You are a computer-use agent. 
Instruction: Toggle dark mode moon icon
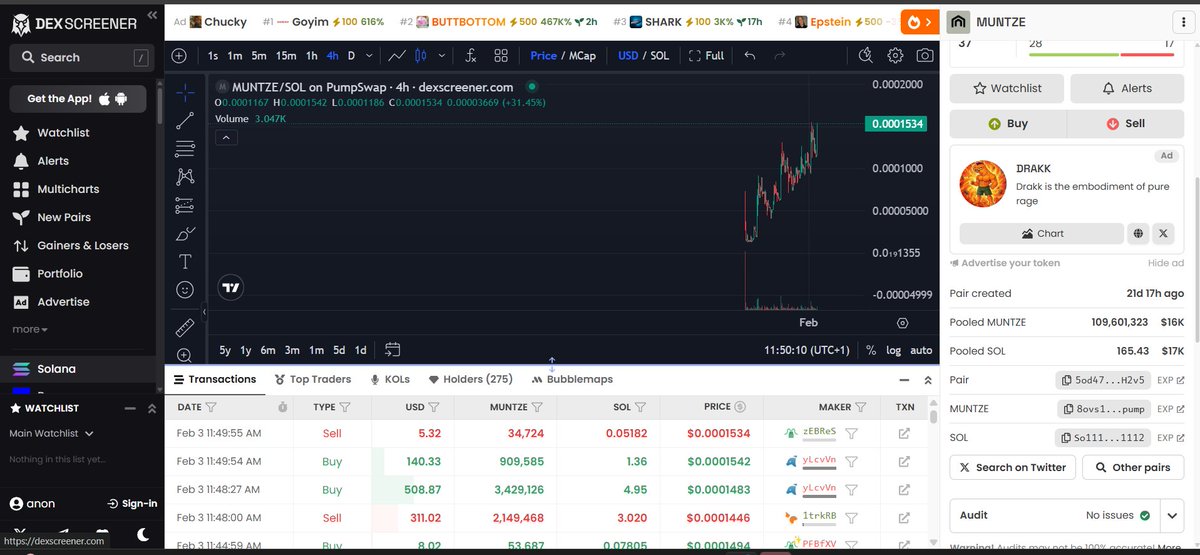tap(143, 533)
